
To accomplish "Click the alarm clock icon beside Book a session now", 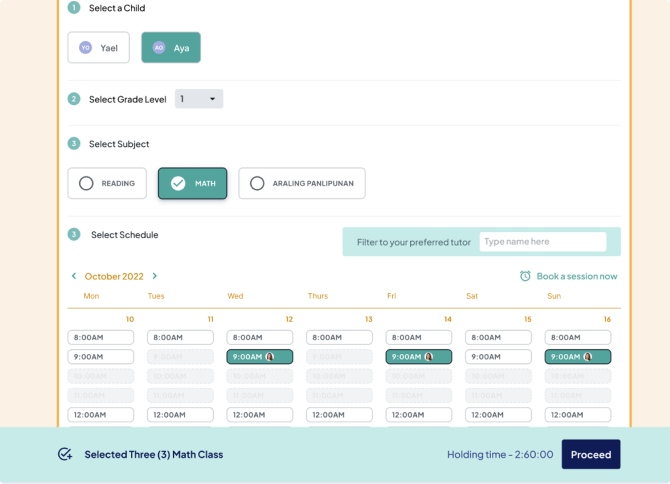I will pyautogui.click(x=525, y=276).
